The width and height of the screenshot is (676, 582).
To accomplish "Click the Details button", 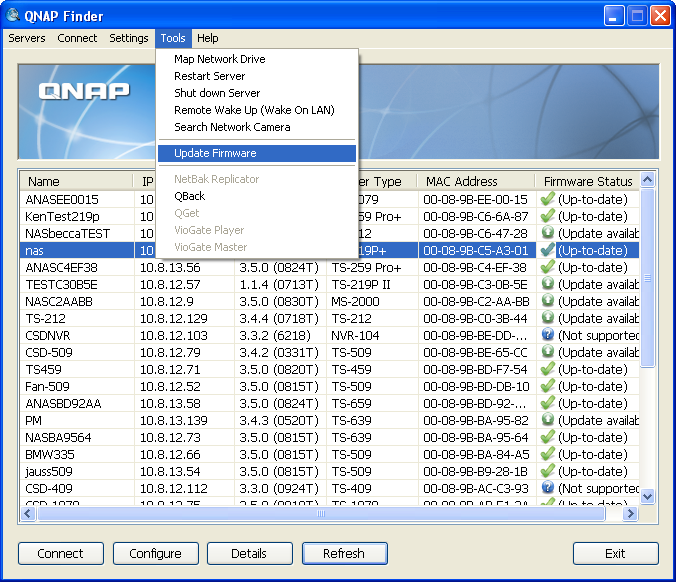I will pos(250,553).
